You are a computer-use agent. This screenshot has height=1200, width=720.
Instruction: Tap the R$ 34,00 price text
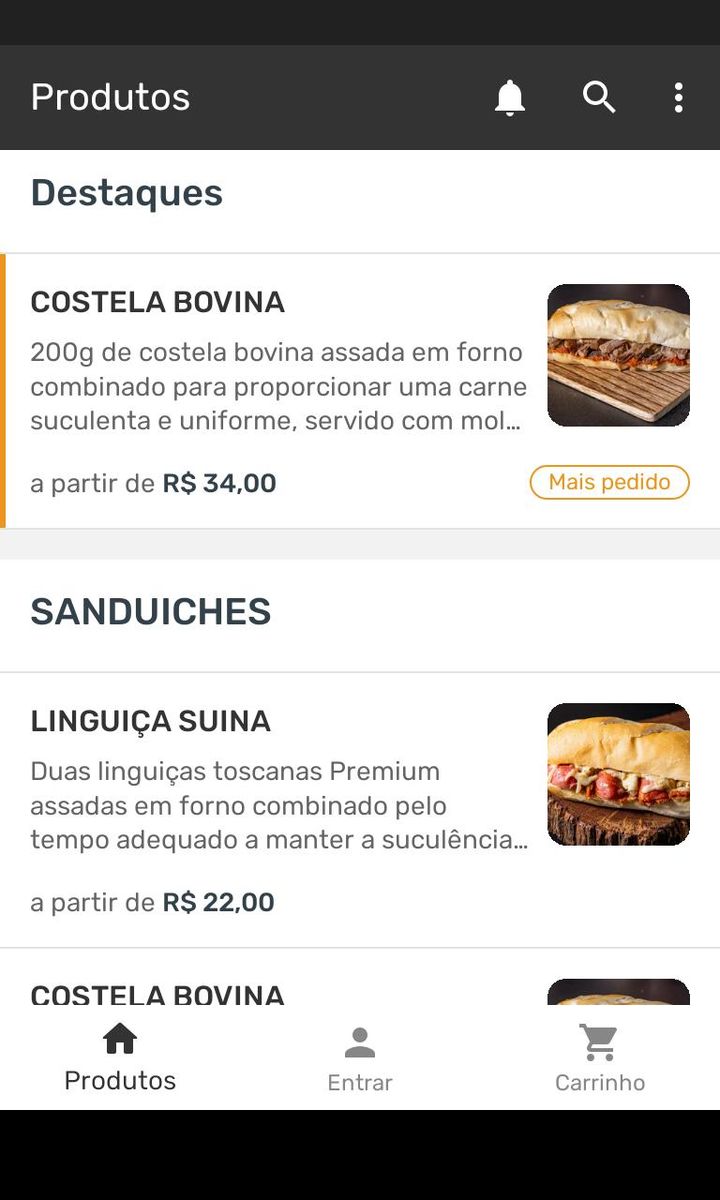(219, 484)
